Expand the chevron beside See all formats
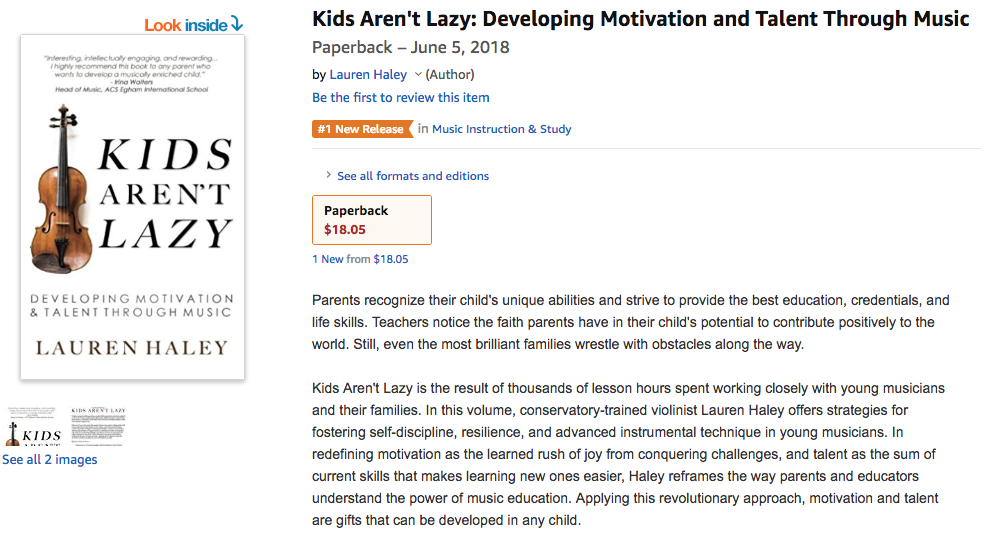The width and height of the screenshot is (987, 536). (x=328, y=176)
